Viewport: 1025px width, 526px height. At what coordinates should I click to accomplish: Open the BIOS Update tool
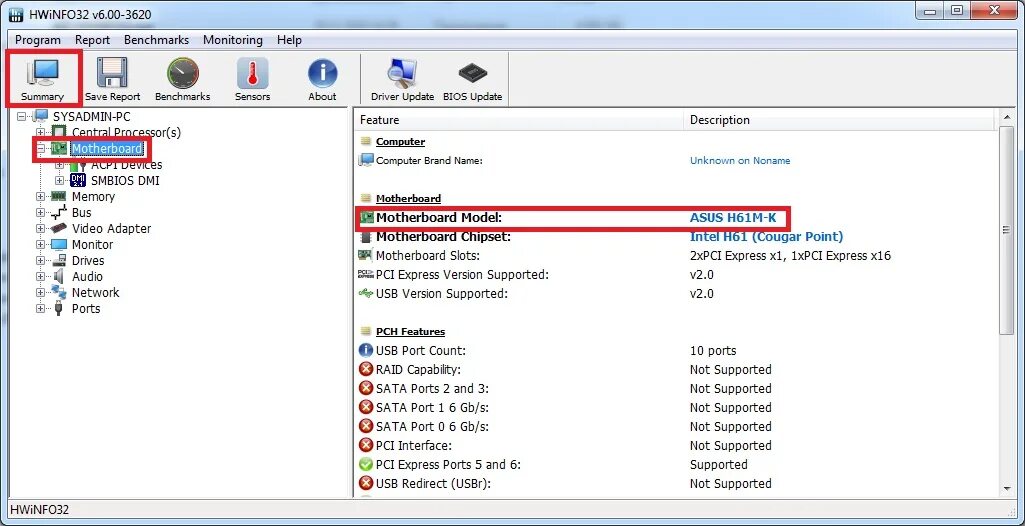pos(473,78)
